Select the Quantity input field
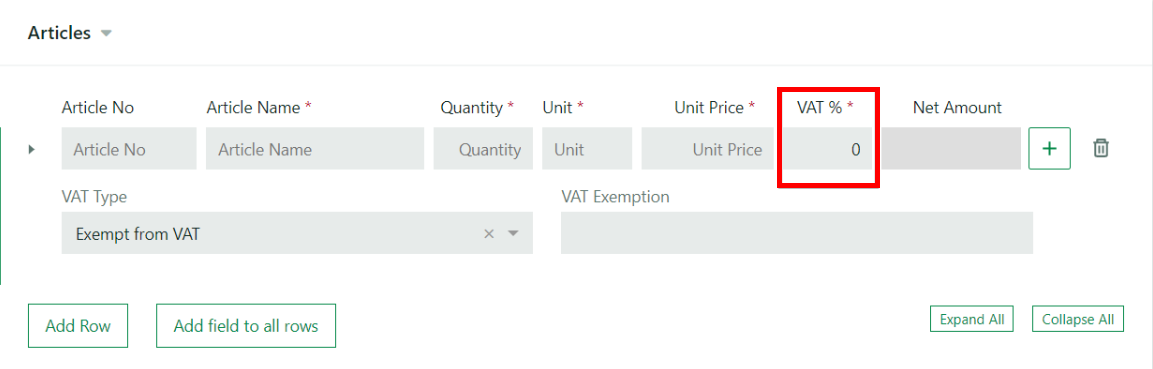 coord(483,149)
